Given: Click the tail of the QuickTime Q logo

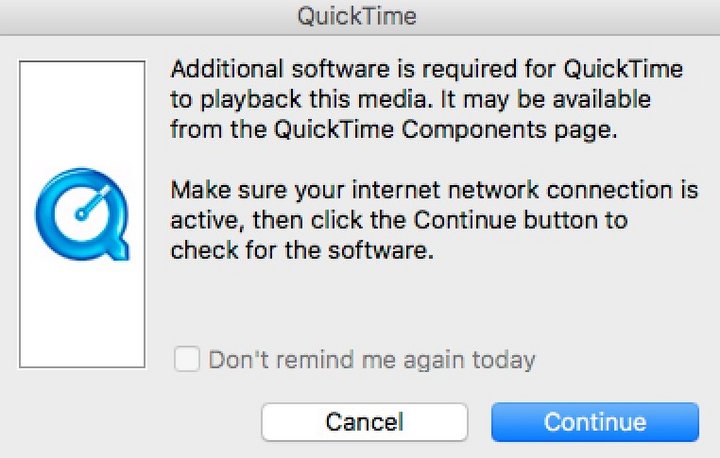Looking at the screenshot, I should coord(118,249).
